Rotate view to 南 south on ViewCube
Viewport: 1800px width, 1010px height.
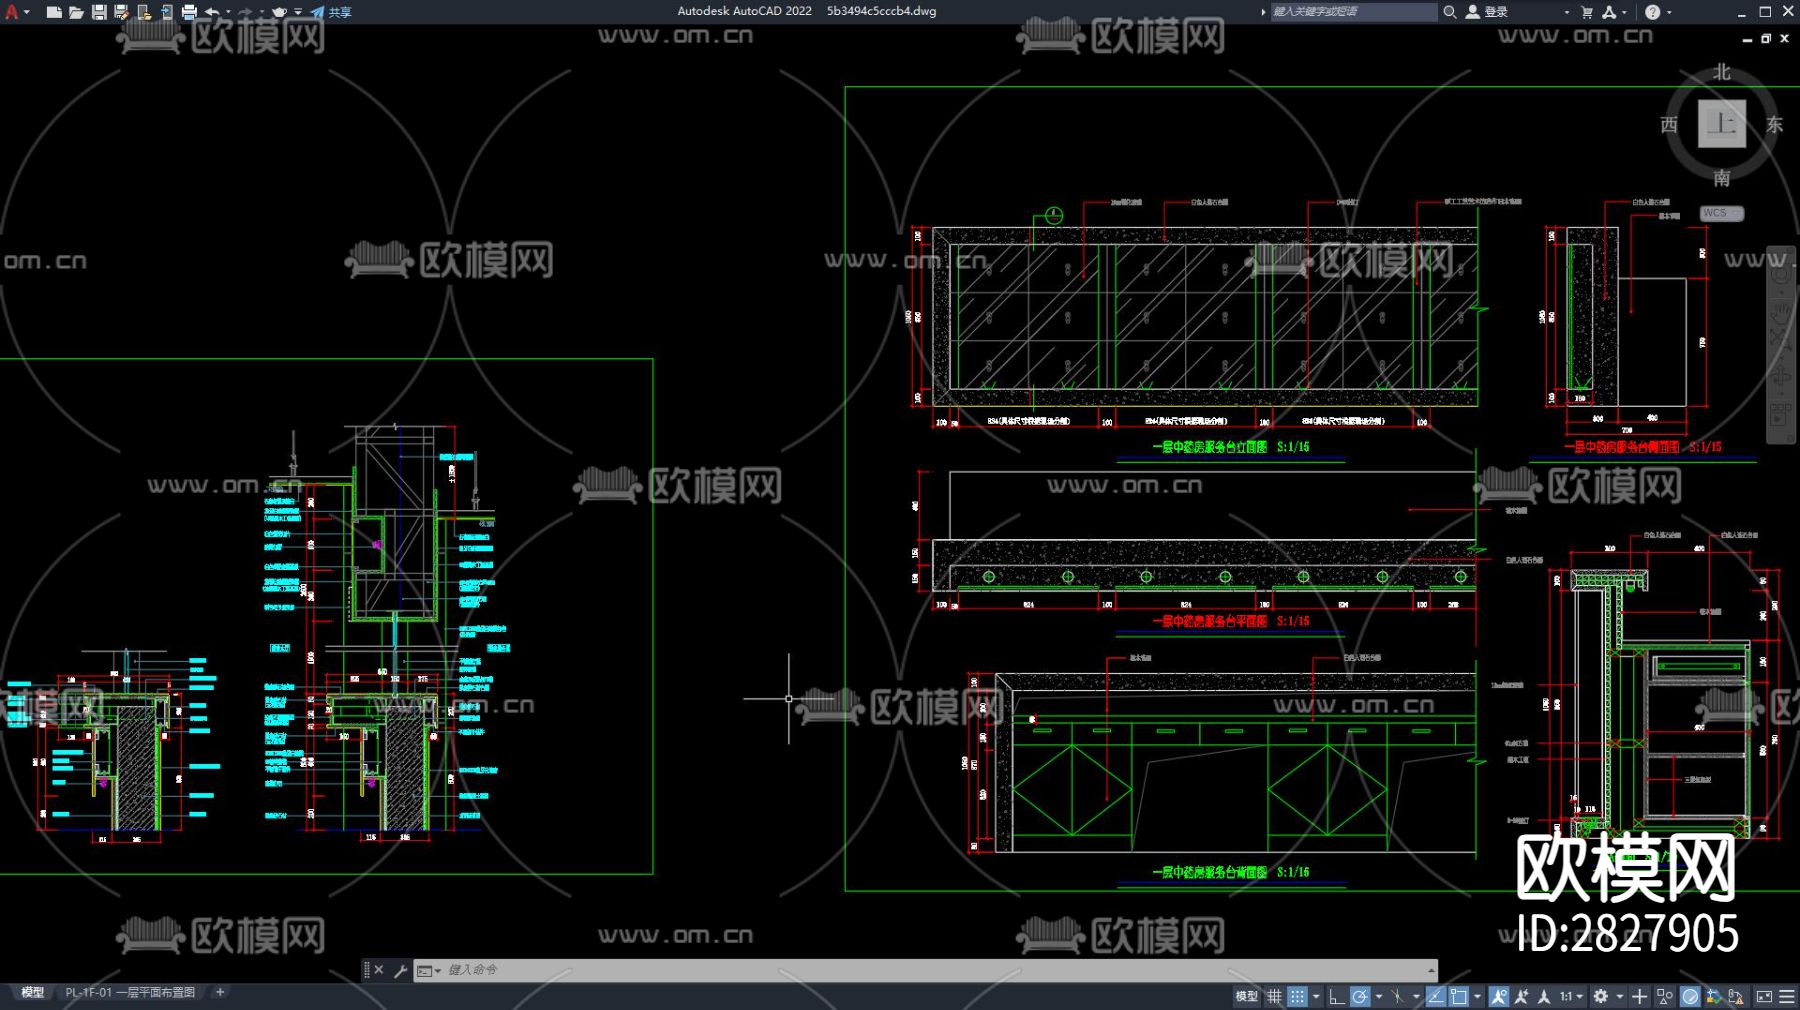pyautogui.click(x=1721, y=178)
